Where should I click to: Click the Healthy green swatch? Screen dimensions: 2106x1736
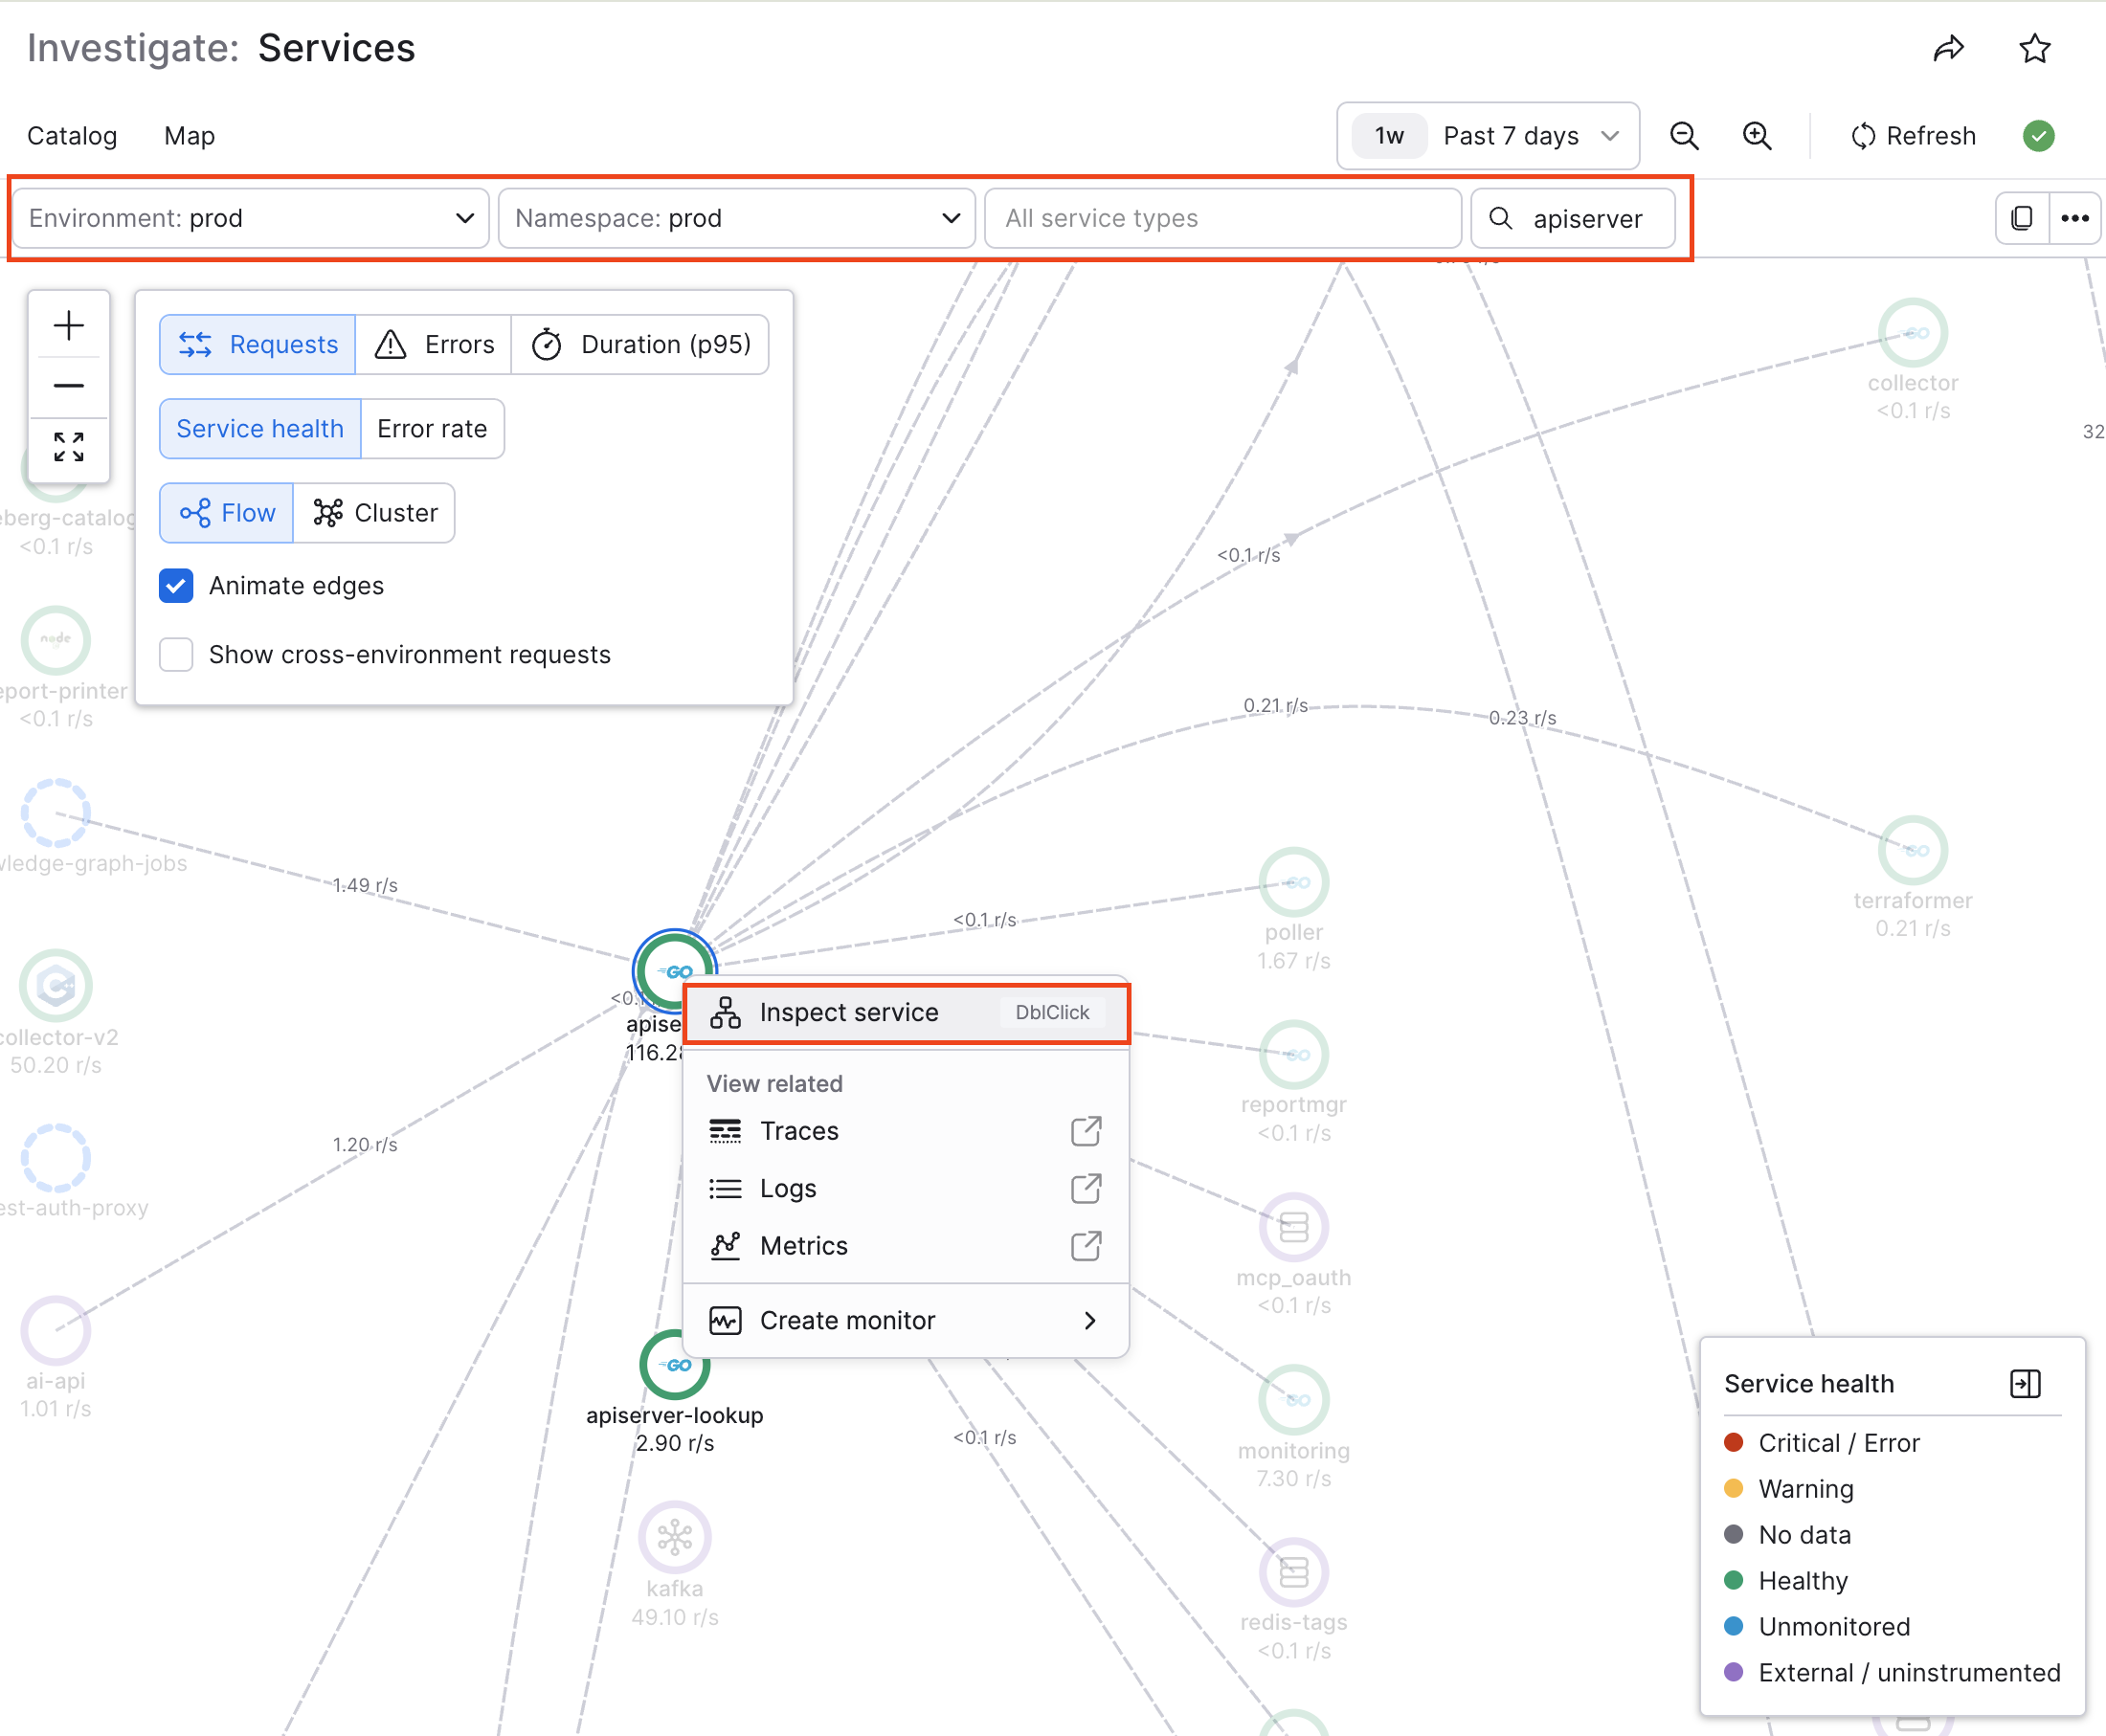[x=1734, y=1580]
